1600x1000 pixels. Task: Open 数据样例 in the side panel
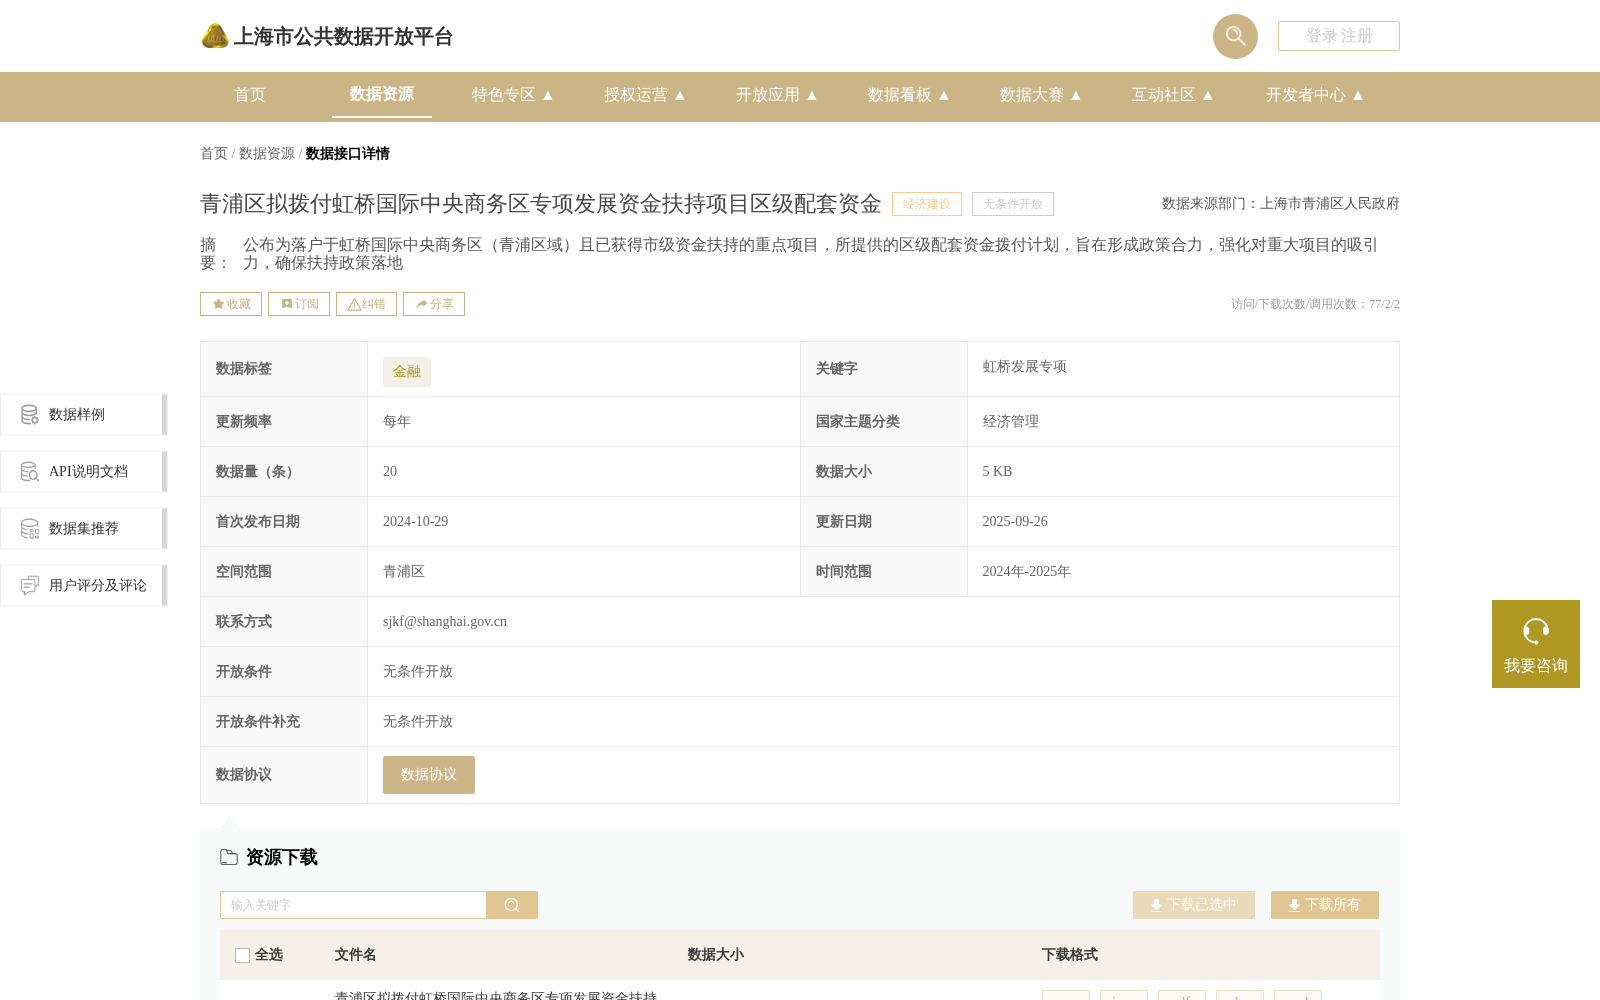tap(84, 414)
